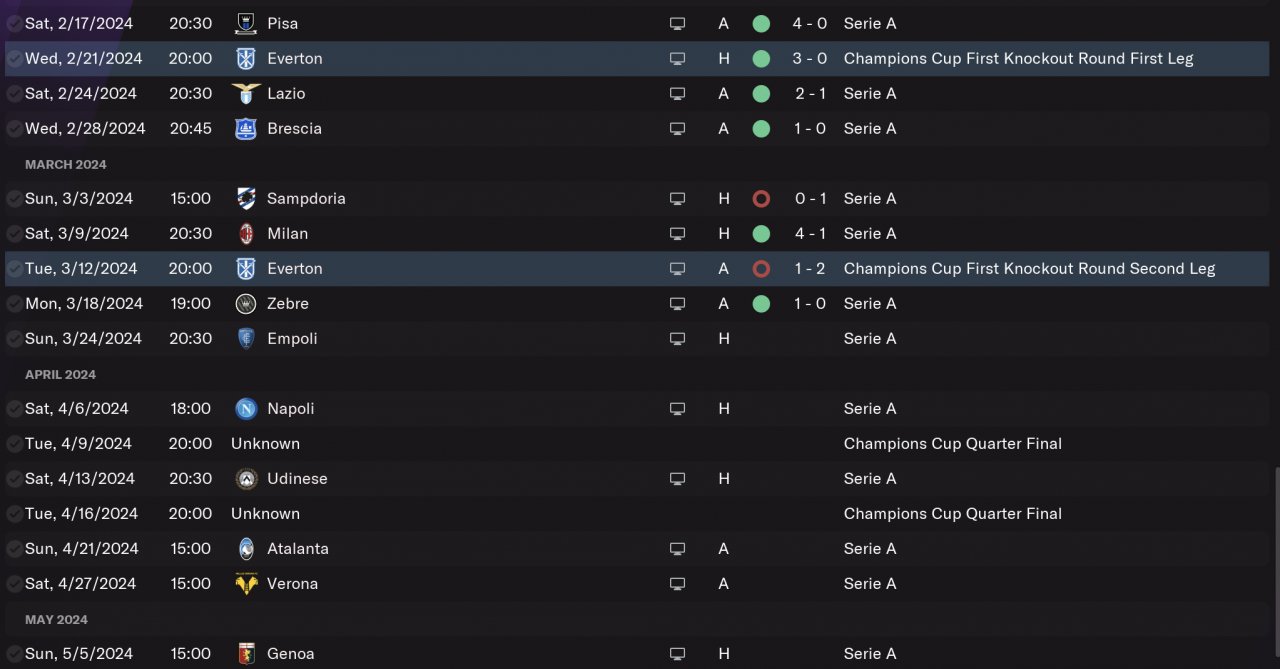
Task: Click the Pisa club badge
Action: 245,23
